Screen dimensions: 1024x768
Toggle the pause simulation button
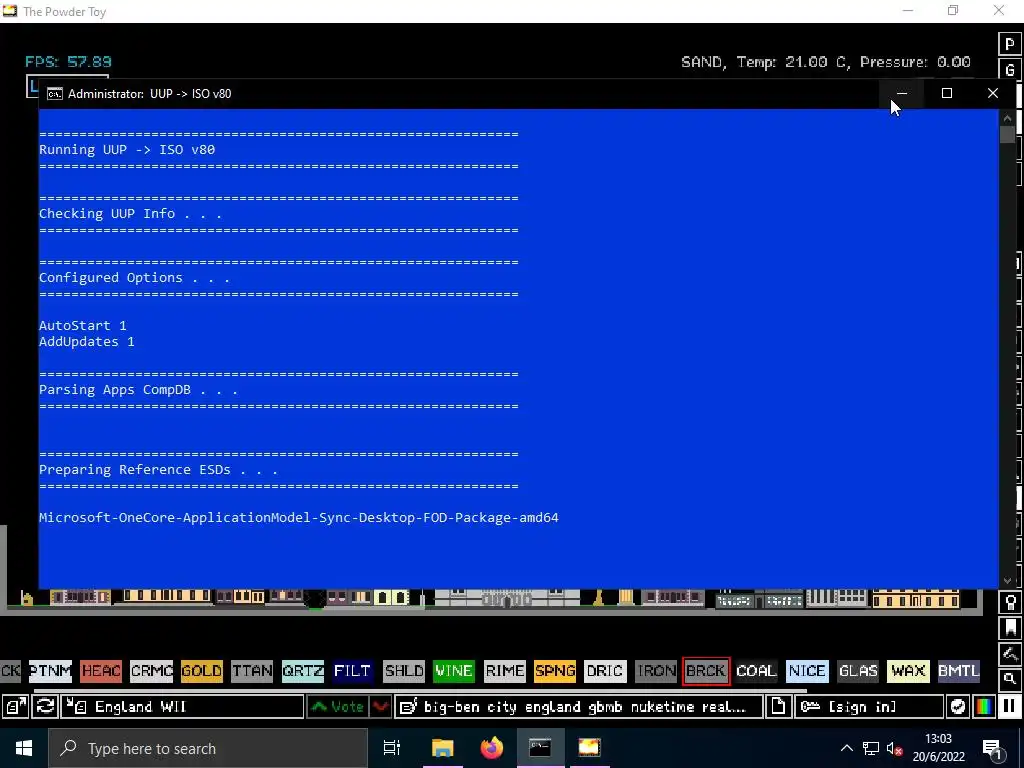pyautogui.click(x=1010, y=707)
